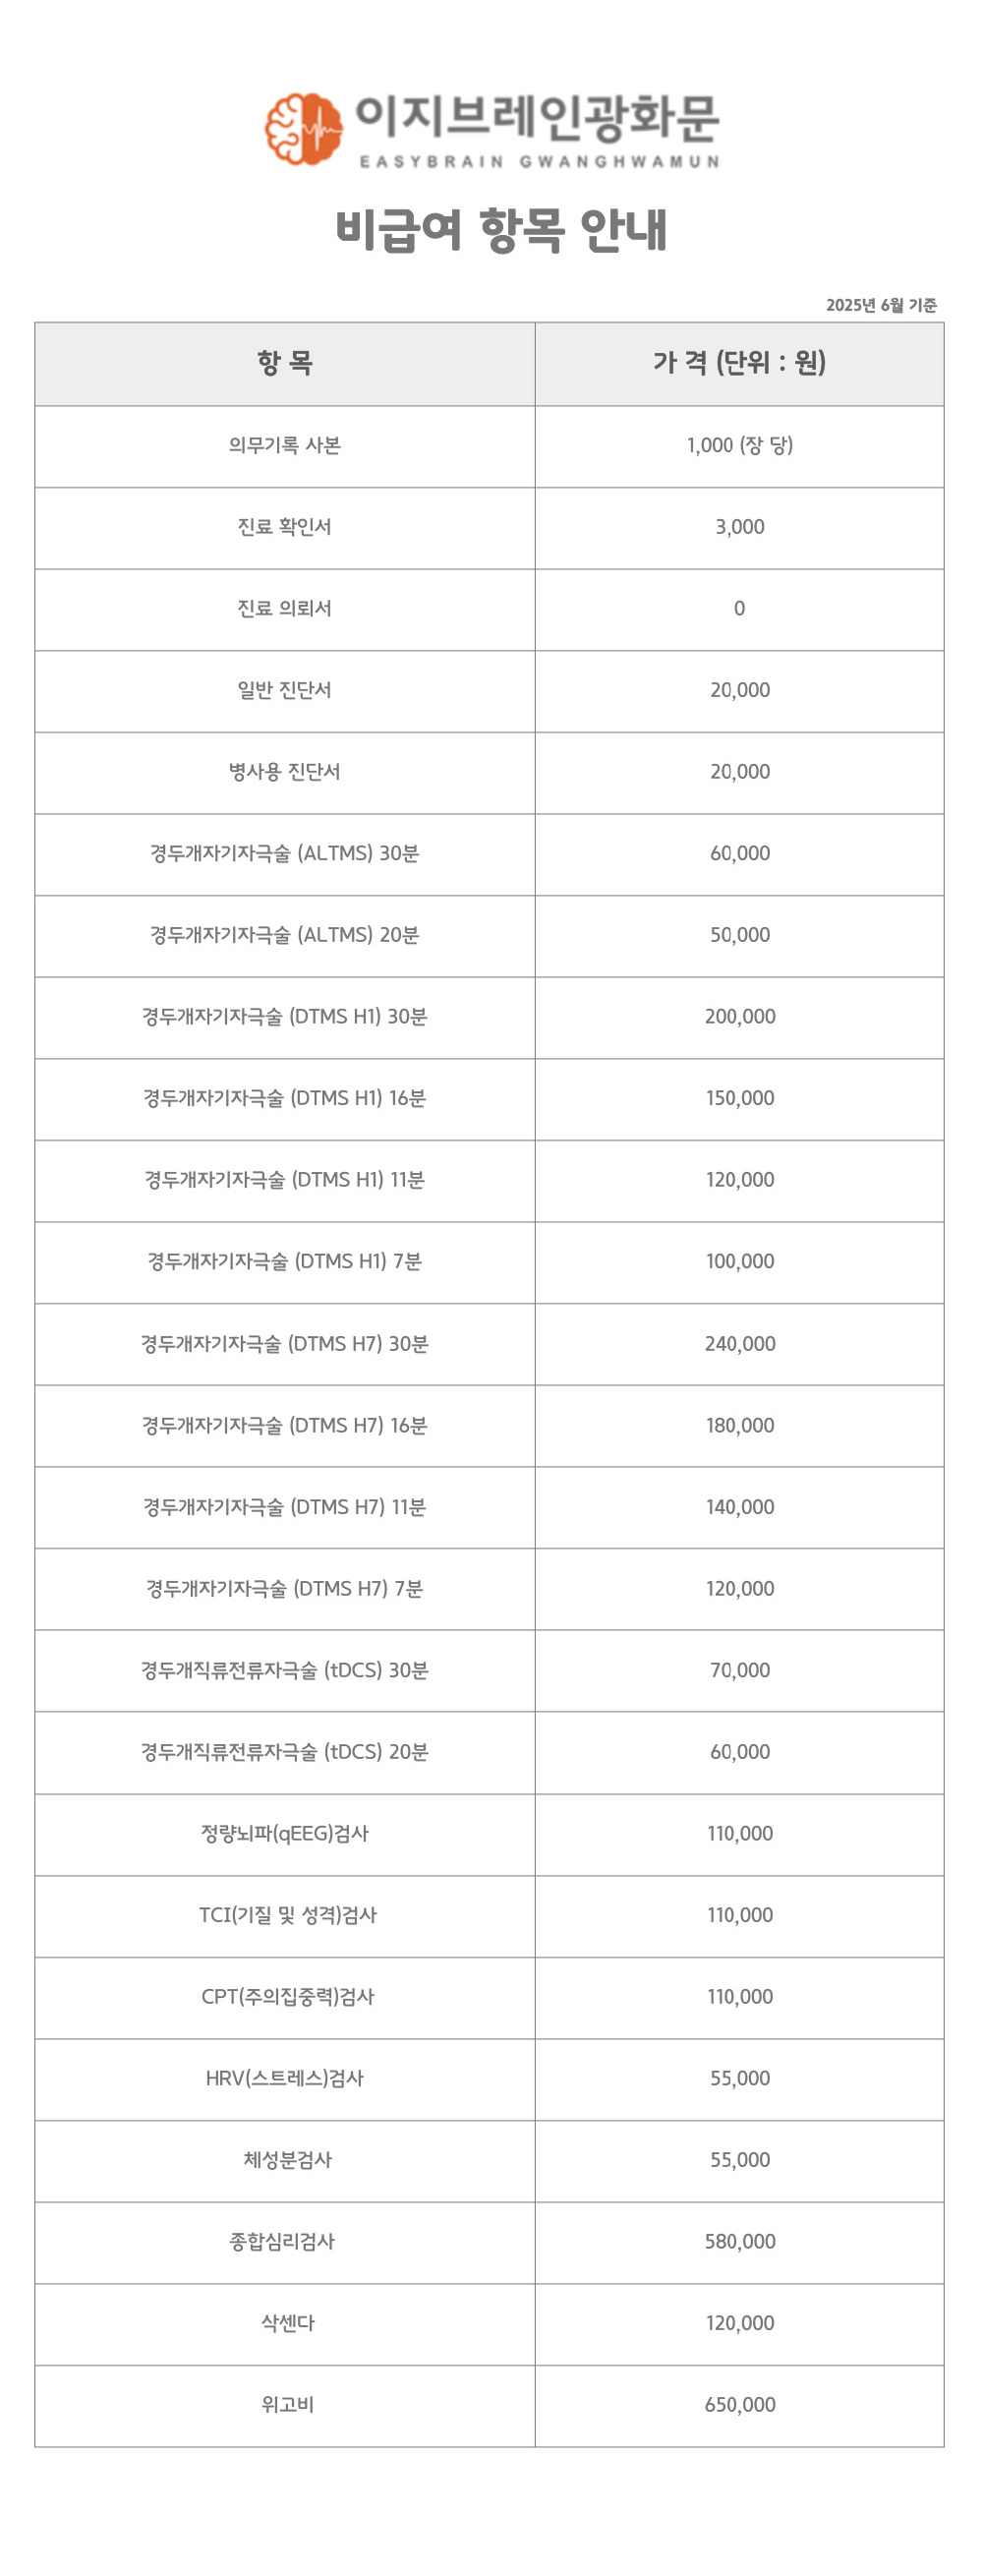Click the 일반 진단서 row label
The height and width of the screenshot is (2576, 983).
[x=285, y=691]
